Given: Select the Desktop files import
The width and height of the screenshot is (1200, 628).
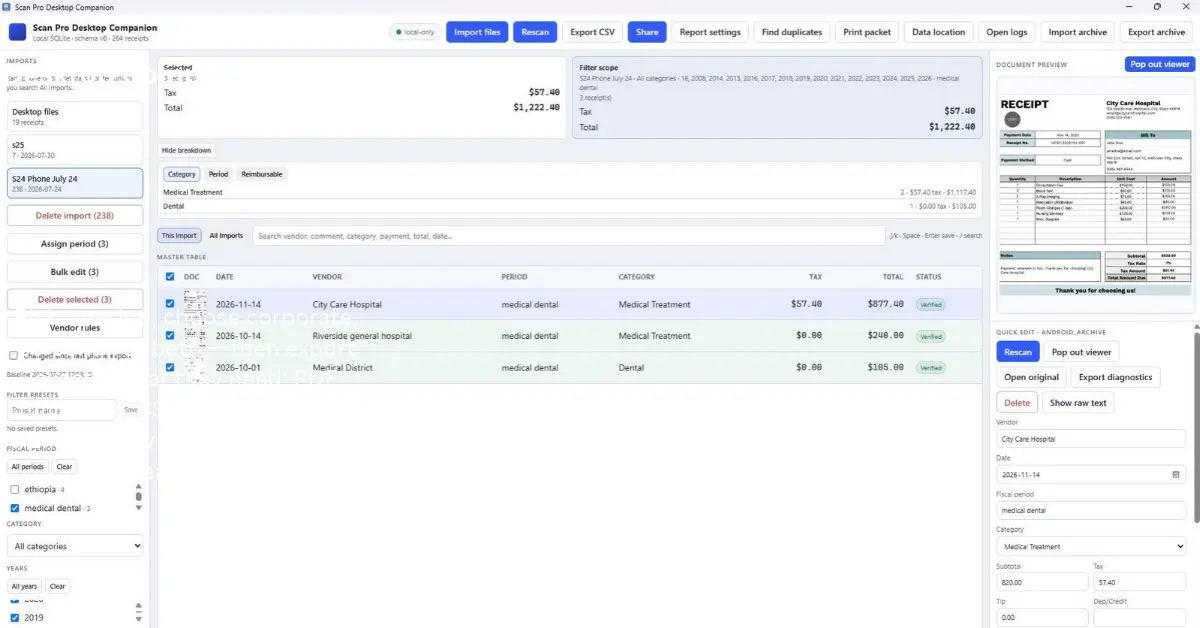Looking at the screenshot, I should point(75,117).
